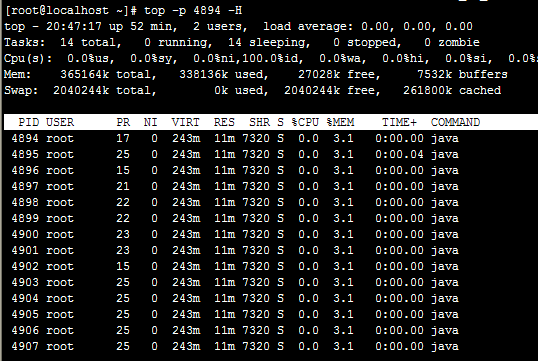
Task: Click PID 4907 in the thread list
Action: 25,347
